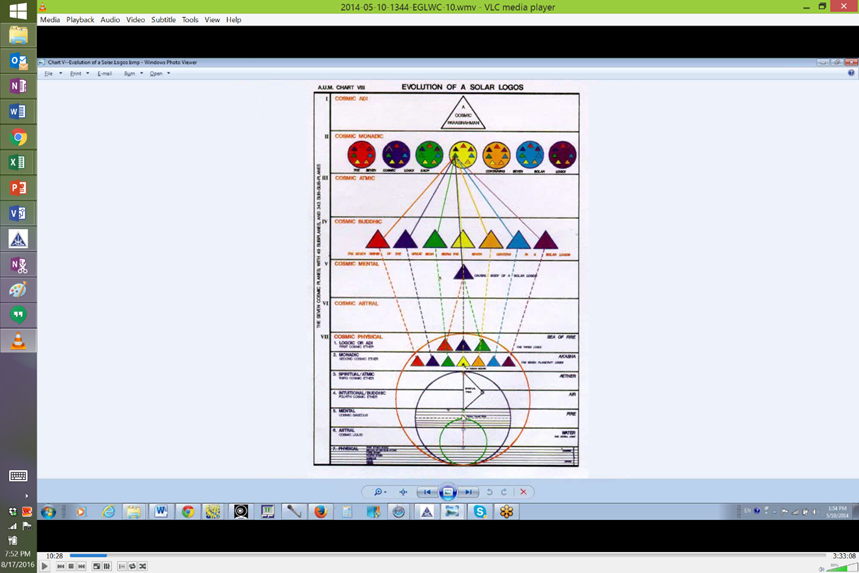This screenshot has width=859, height=573.
Task: Click the VLC Play button
Action: click(x=45, y=566)
